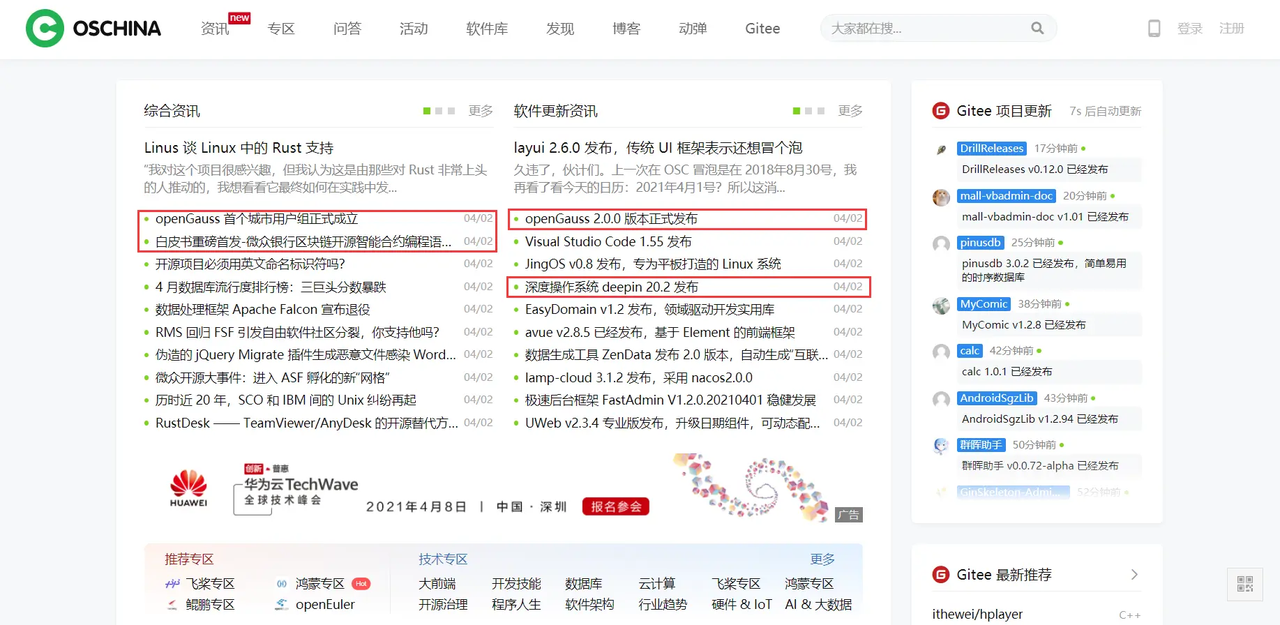Click the pinusdb project tag

(981, 243)
